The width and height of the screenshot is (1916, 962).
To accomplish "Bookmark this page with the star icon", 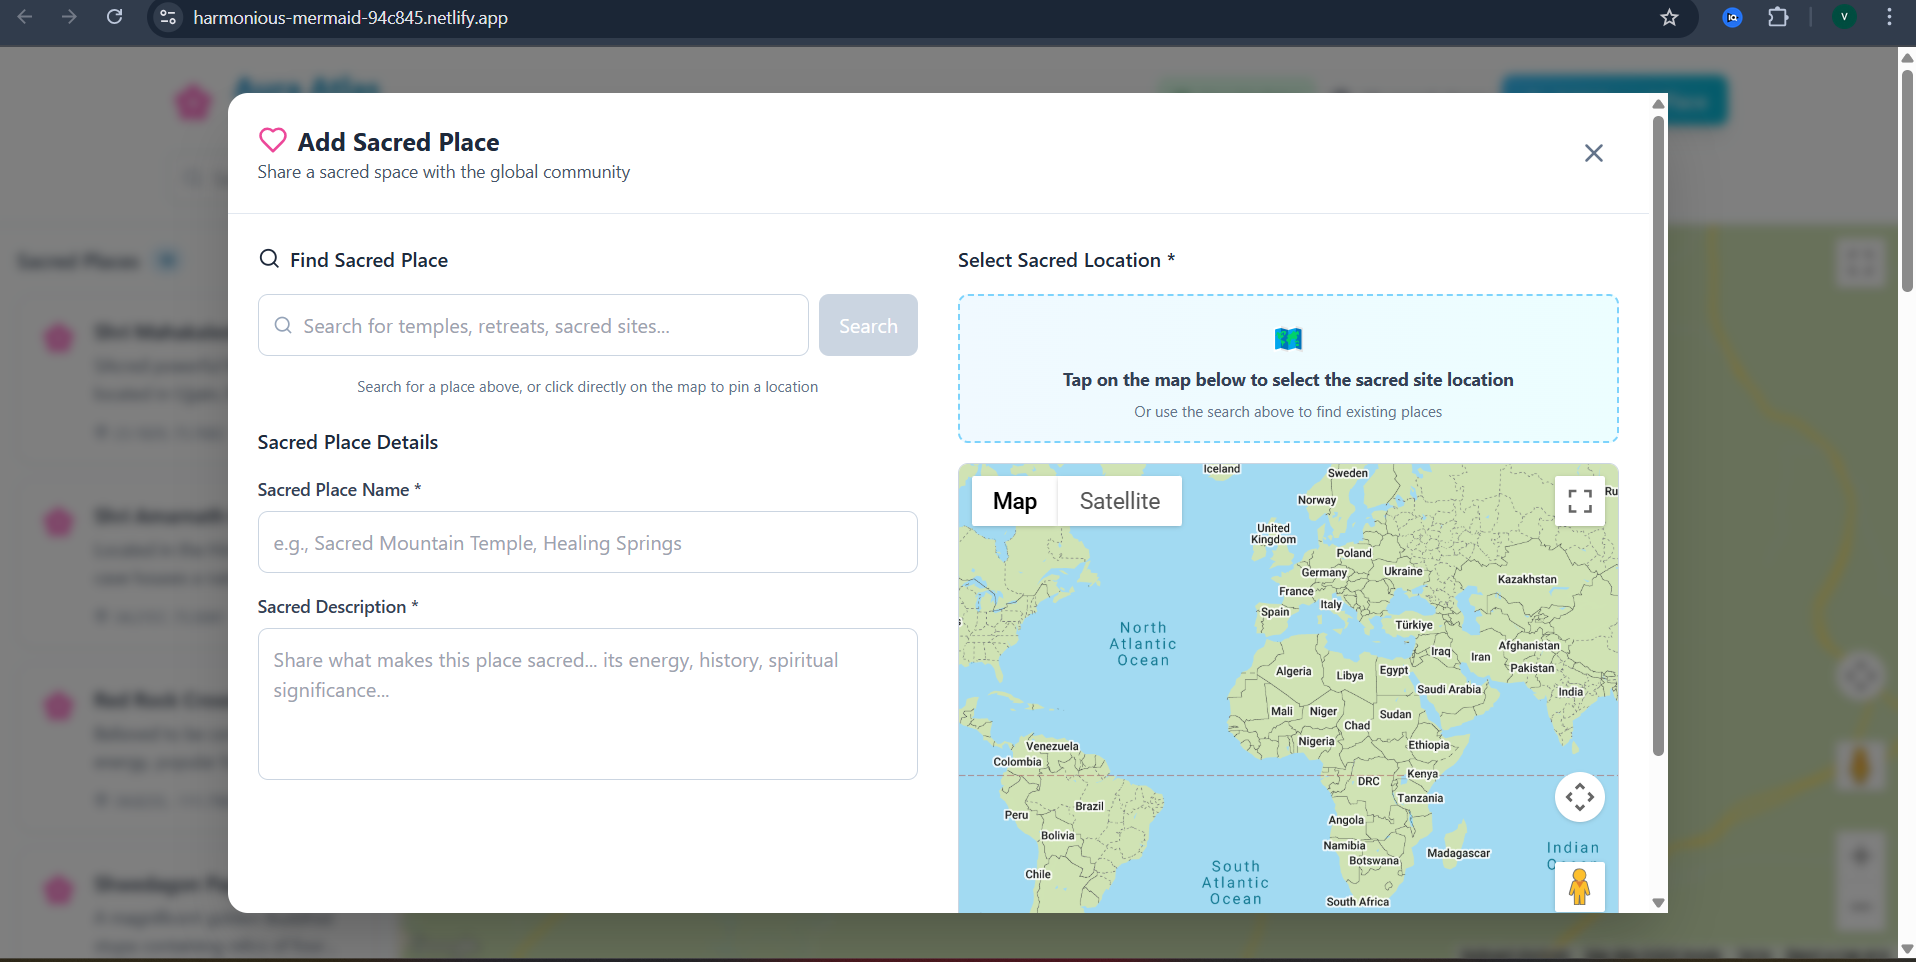I will point(1670,17).
